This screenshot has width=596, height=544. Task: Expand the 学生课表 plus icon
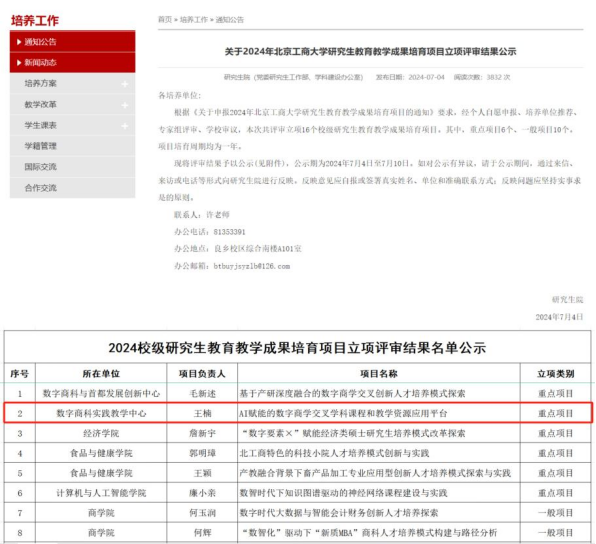[125, 126]
